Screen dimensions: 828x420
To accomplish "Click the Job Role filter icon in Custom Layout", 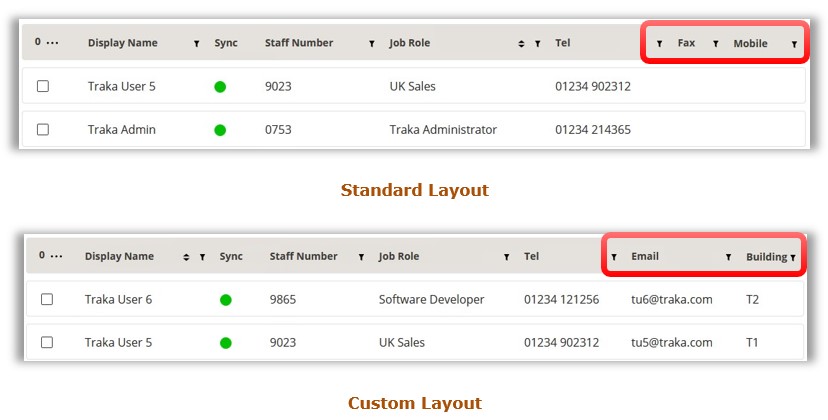I will coord(507,257).
